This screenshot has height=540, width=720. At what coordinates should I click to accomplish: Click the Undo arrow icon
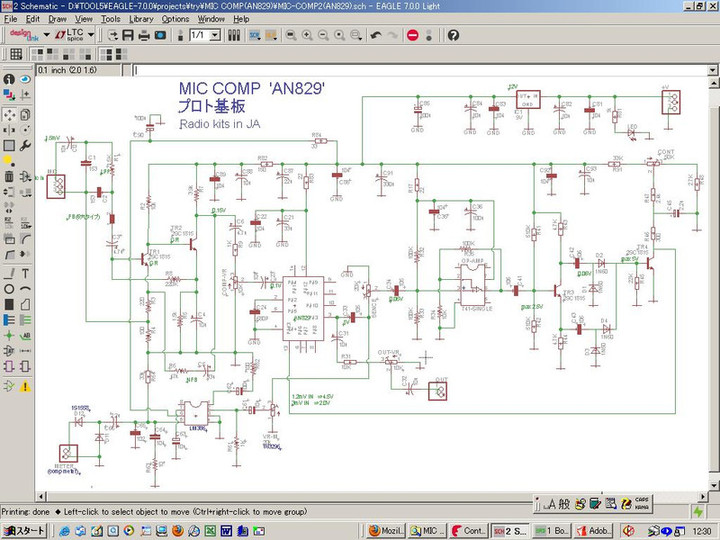point(375,35)
